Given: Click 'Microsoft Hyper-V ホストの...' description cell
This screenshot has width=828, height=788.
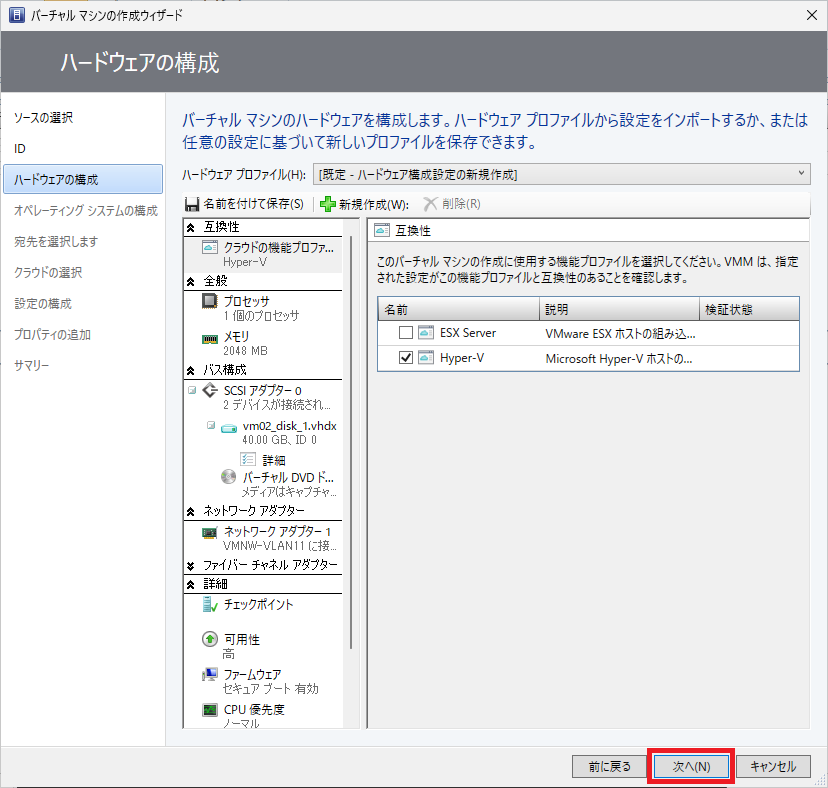Looking at the screenshot, I should pyautogui.click(x=618, y=358).
